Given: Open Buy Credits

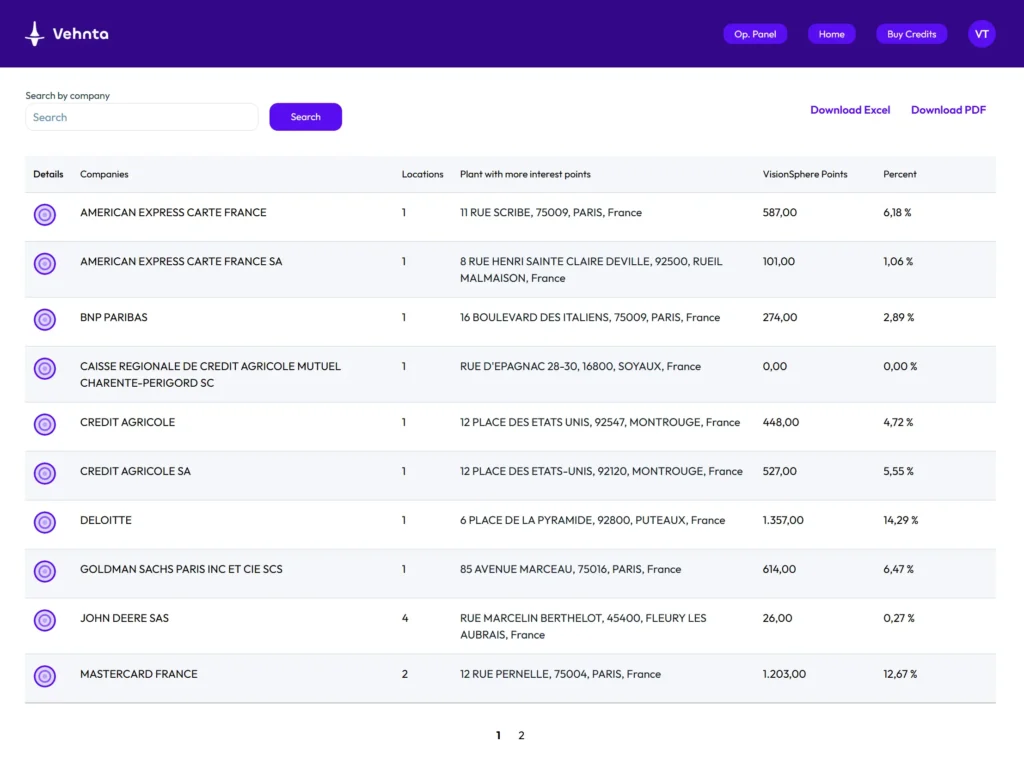Looking at the screenshot, I should (x=912, y=34).
